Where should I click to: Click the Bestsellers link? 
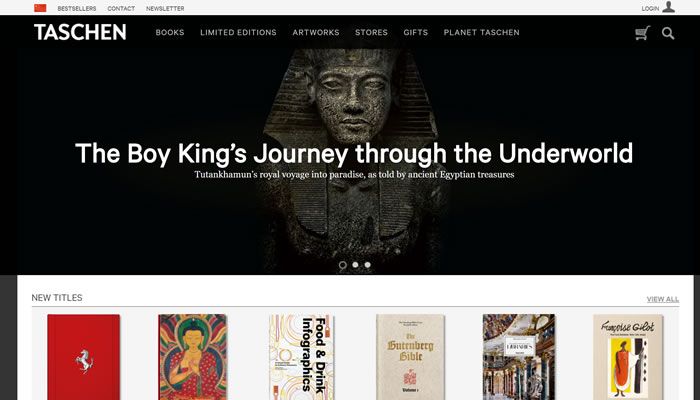coord(77,8)
